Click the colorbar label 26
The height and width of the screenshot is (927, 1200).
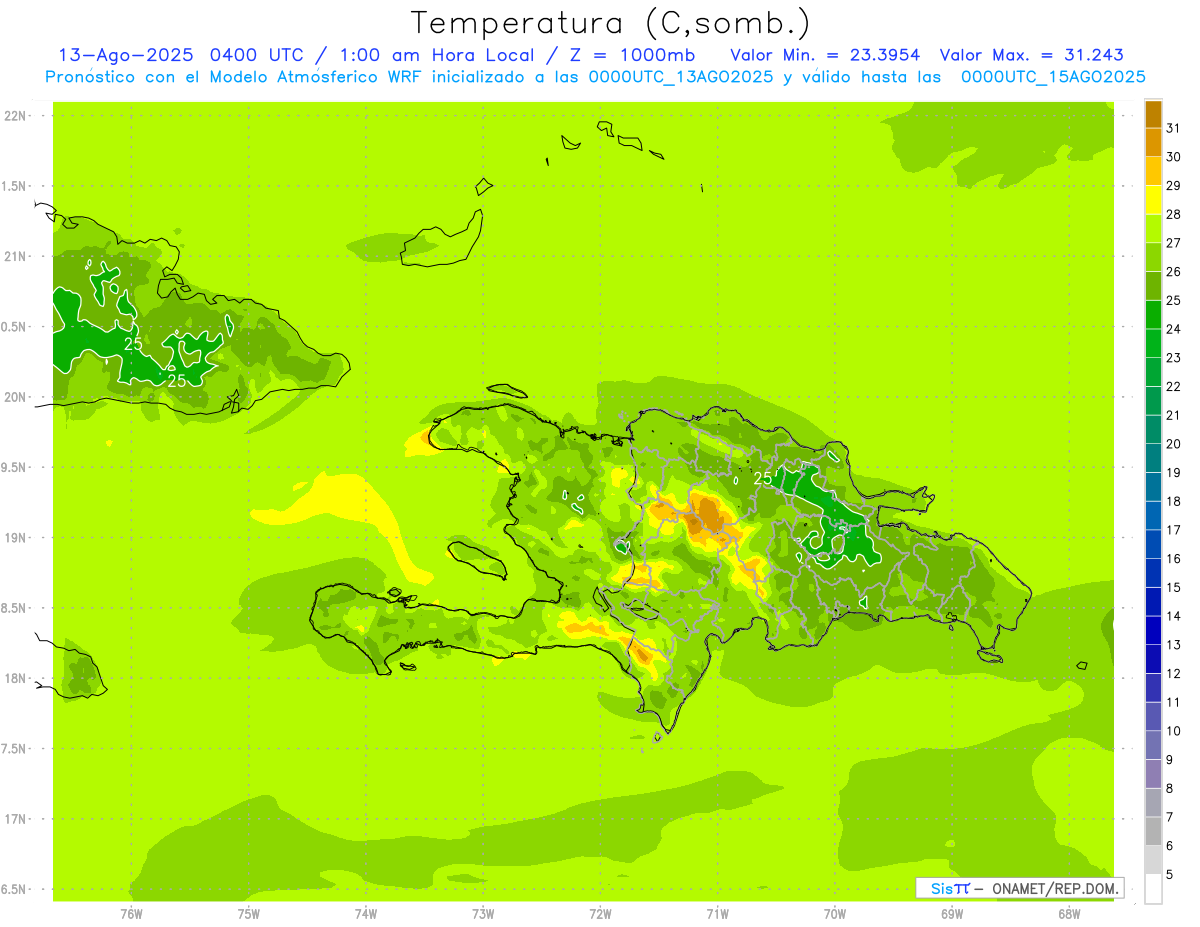tap(1174, 271)
